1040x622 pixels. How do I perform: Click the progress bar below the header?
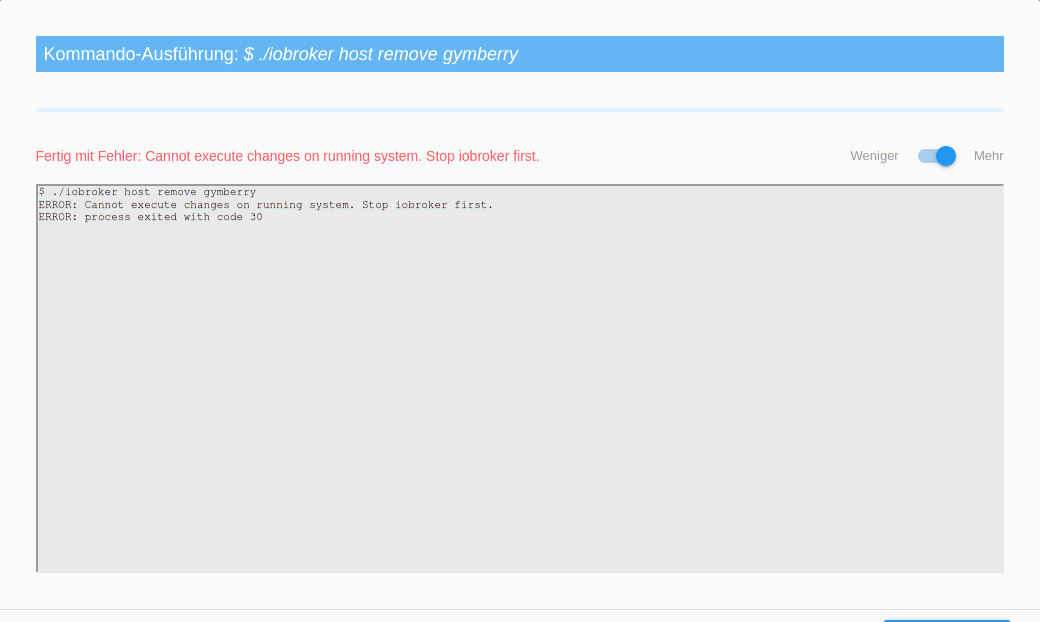520,106
